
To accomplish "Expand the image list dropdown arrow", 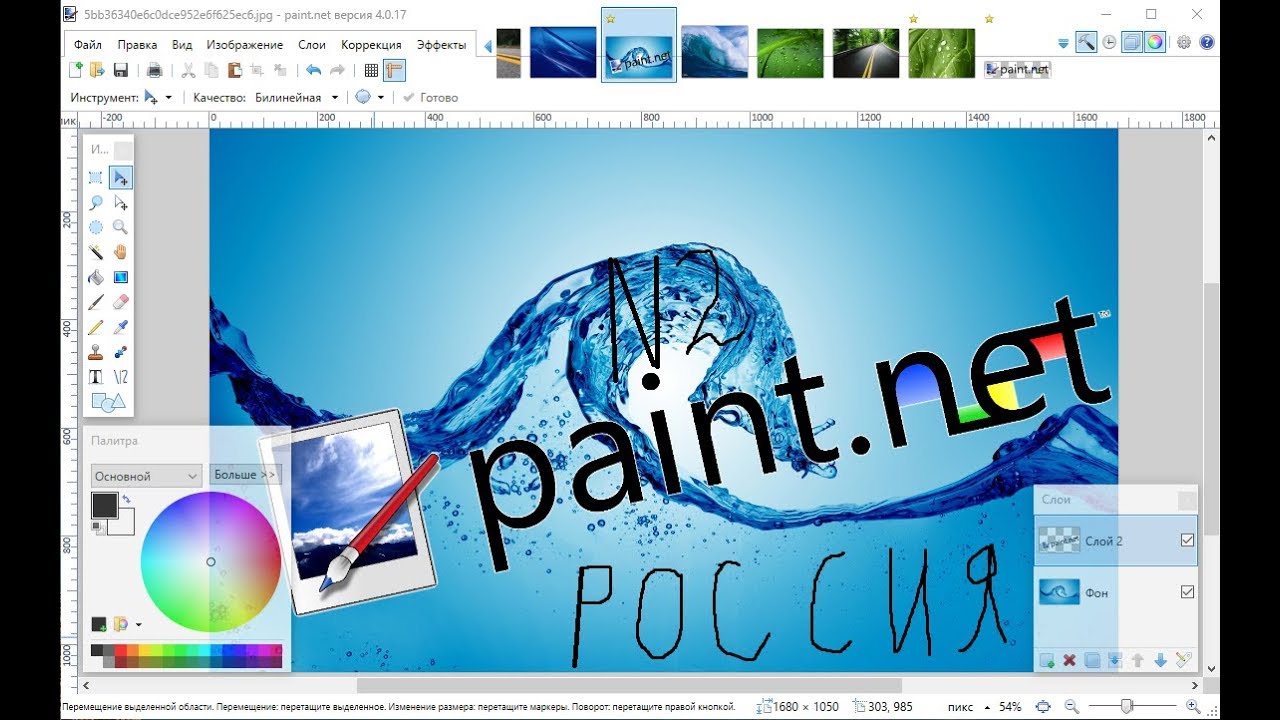I will 1063,43.
